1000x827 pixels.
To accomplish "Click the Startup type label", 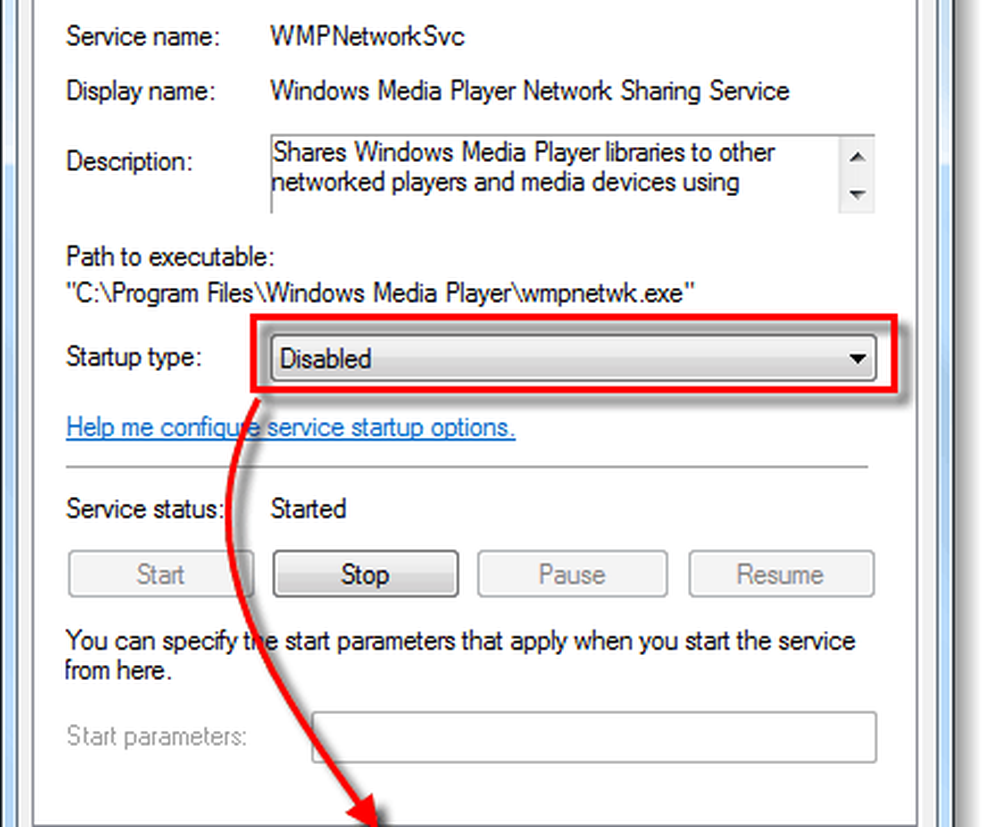I will coord(134,357).
